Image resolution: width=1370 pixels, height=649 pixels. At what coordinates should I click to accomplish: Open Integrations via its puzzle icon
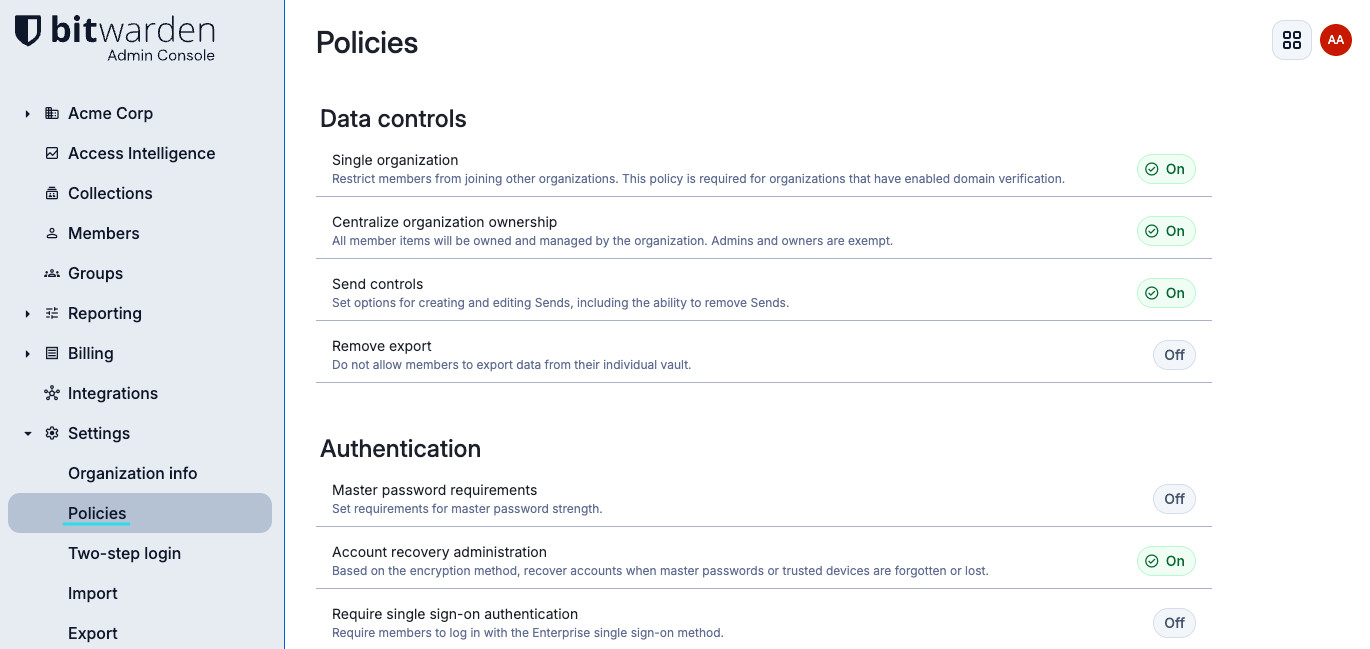pyautogui.click(x=51, y=393)
